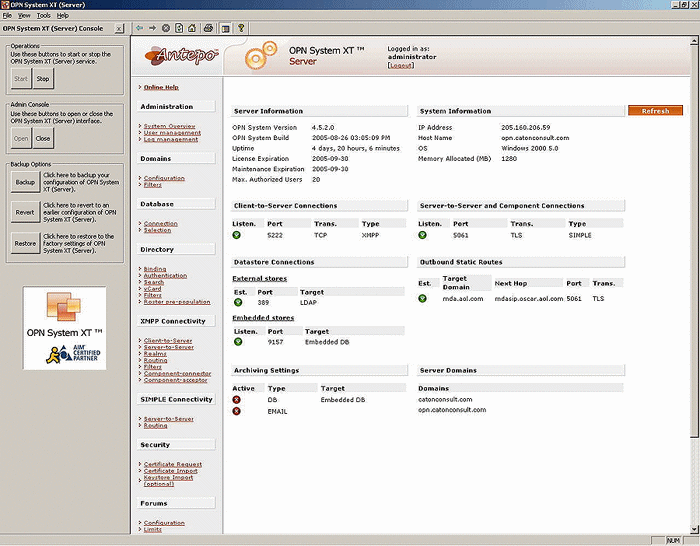This screenshot has height=546, width=700.
Task: Click the page scrollbar up arrow
Action: click(694, 41)
